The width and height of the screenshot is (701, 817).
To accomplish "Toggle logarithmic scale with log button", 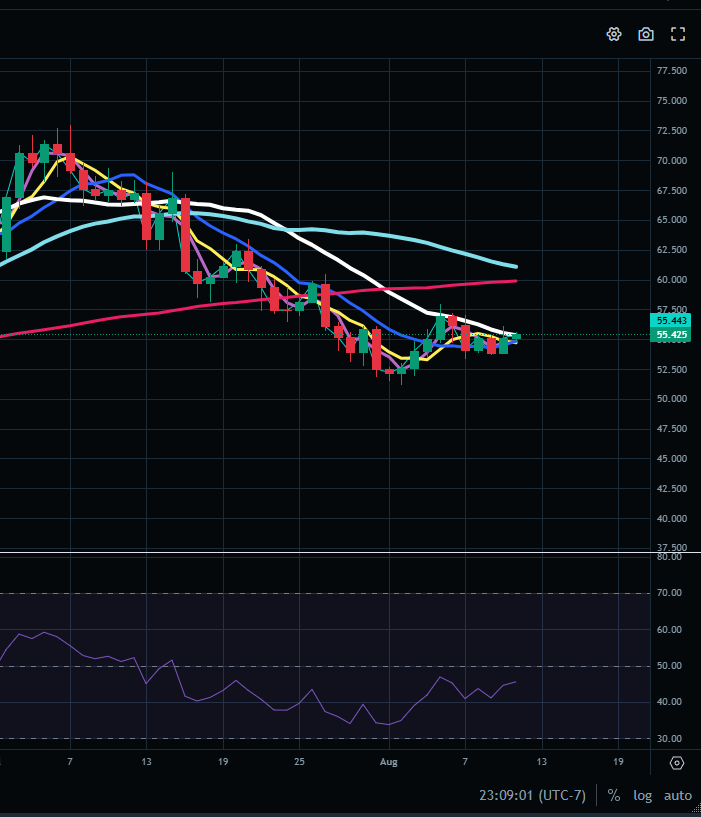I will (x=643, y=796).
